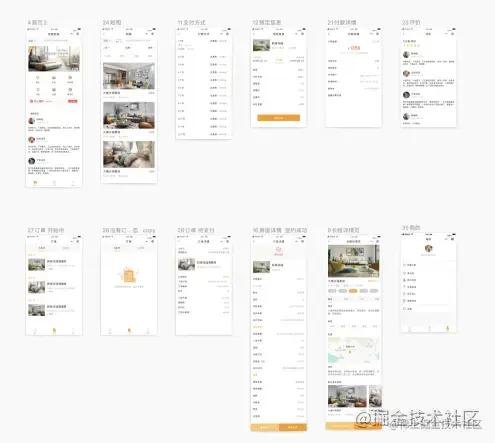Tap the living-room hero image on 长租详情页
Image resolution: width=495 pixels, height=443 pixels.
[354, 261]
